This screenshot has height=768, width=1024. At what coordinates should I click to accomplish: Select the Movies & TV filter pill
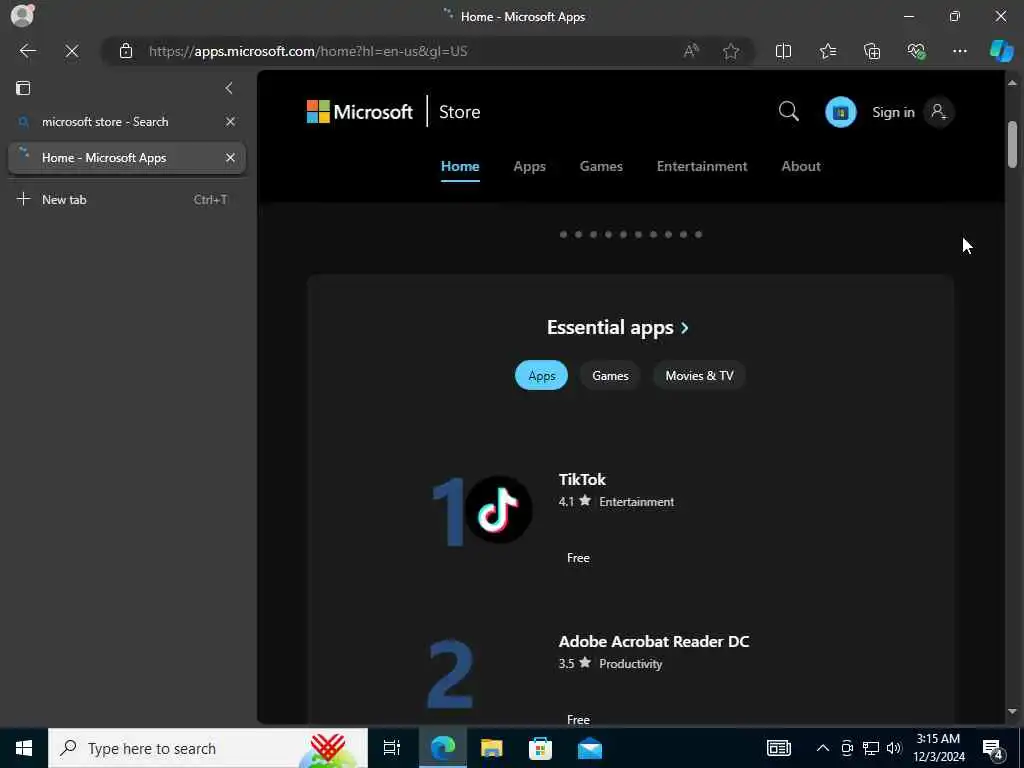click(699, 376)
